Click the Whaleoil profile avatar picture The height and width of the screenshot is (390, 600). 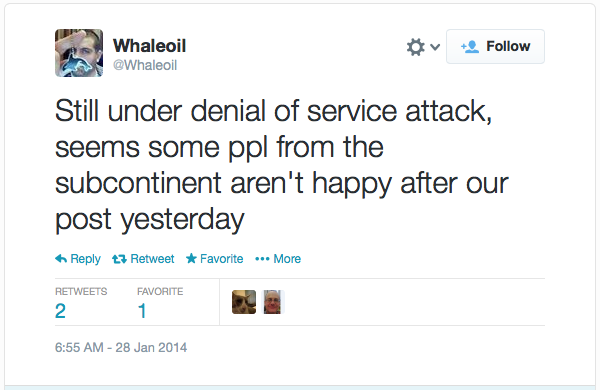pos(79,53)
